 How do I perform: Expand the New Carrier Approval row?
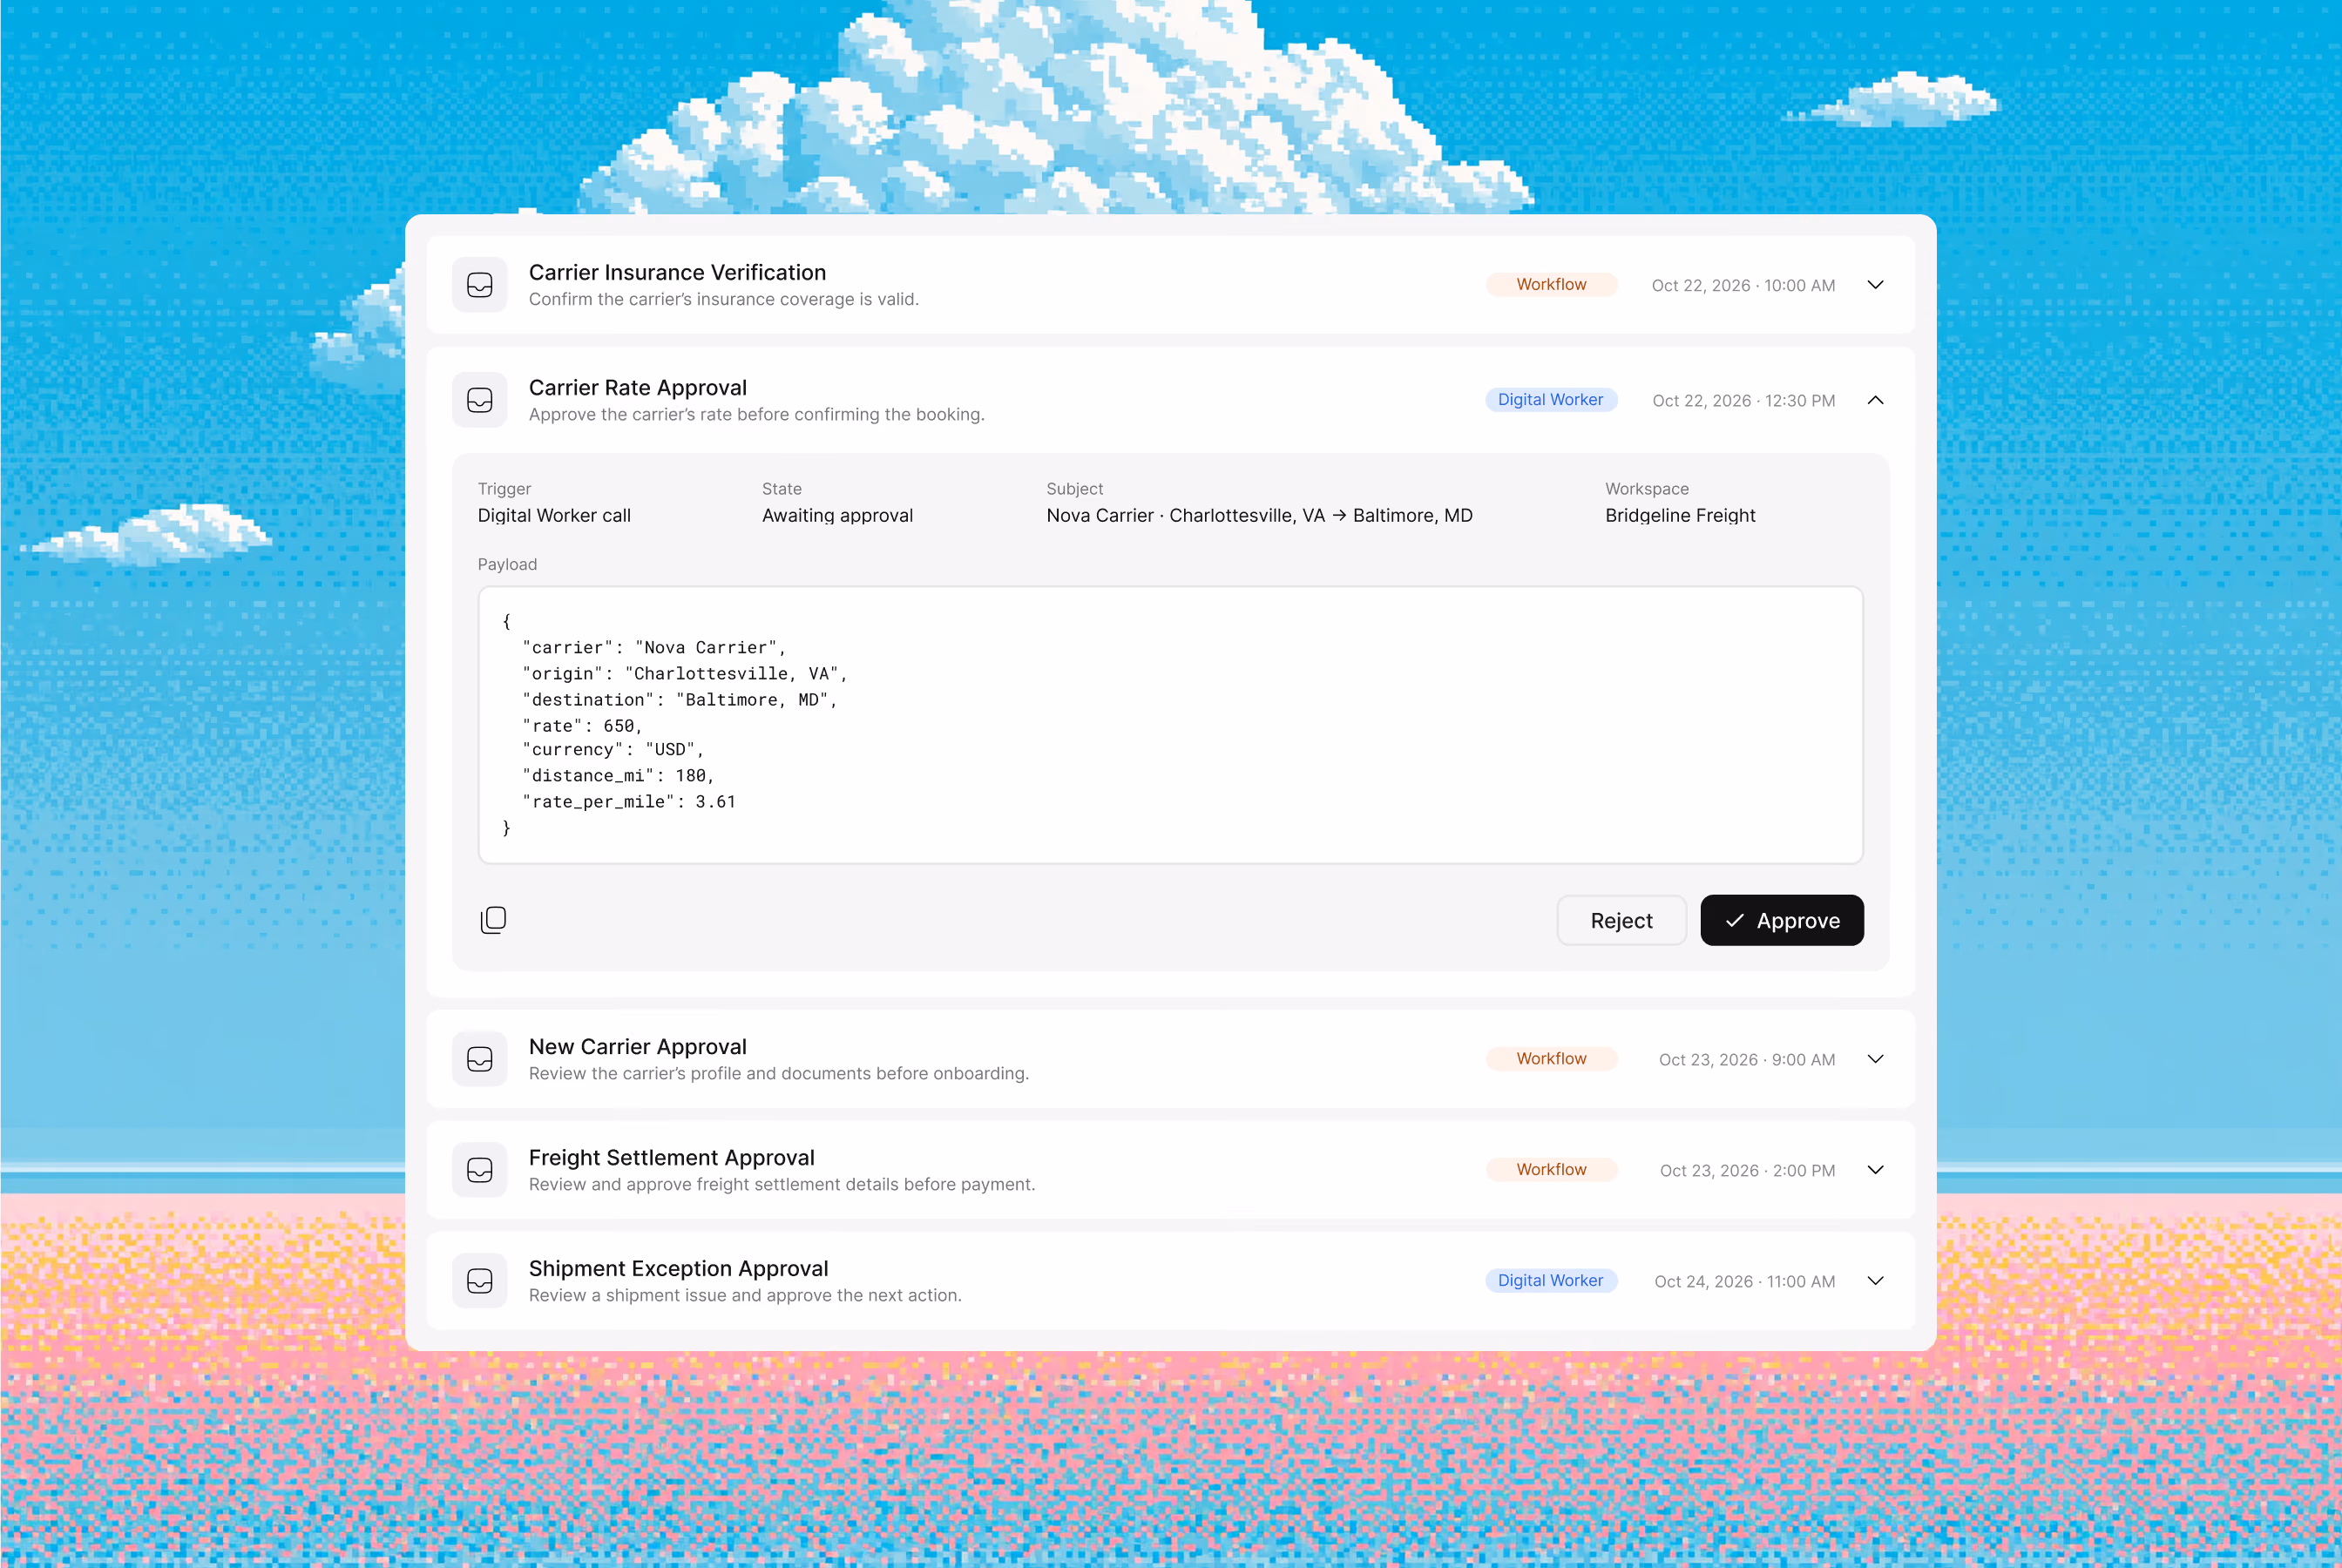click(x=1875, y=1059)
